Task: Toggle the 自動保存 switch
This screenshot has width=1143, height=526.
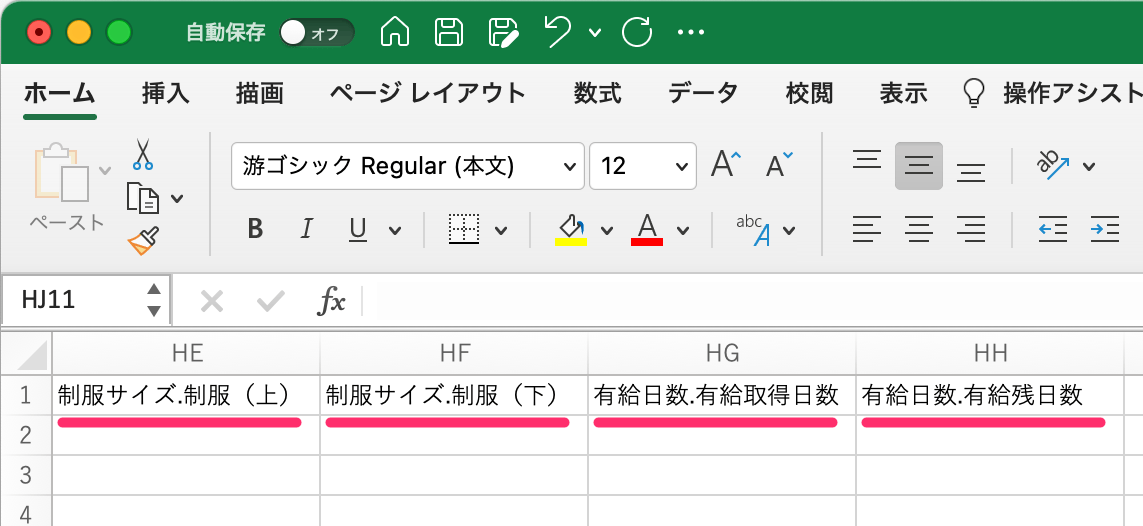Action: (317, 33)
